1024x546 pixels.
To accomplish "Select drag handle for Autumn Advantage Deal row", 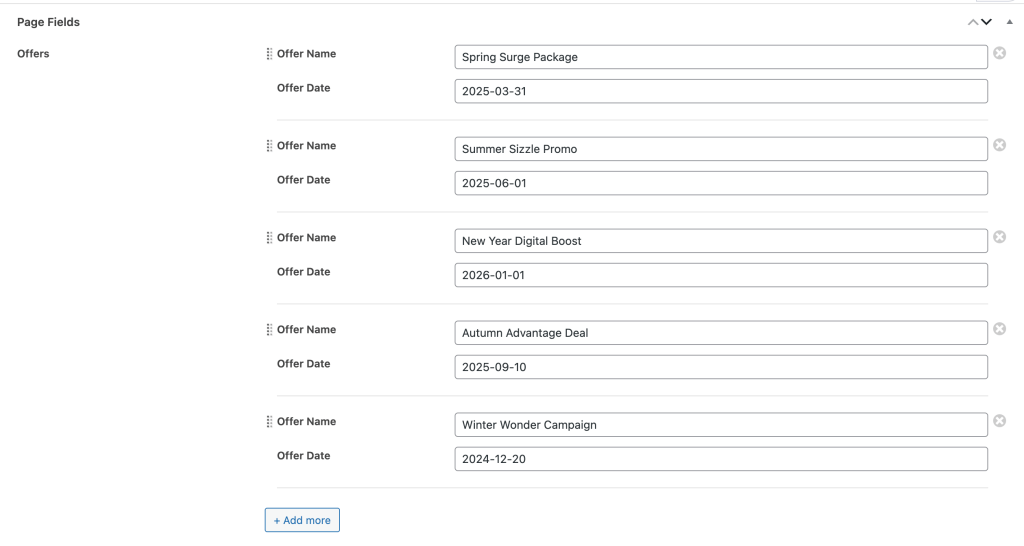I will click(269, 330).
